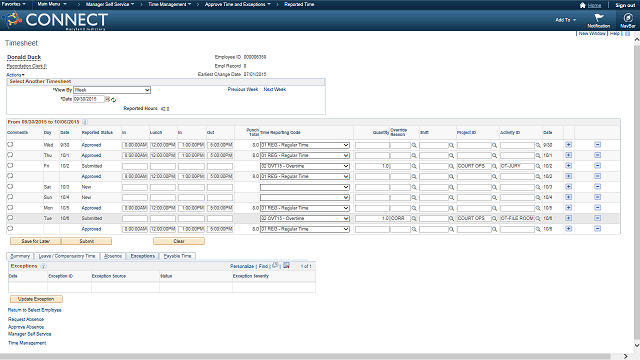
Task: Open the NavBar compass icon
Action: [628, 20]
